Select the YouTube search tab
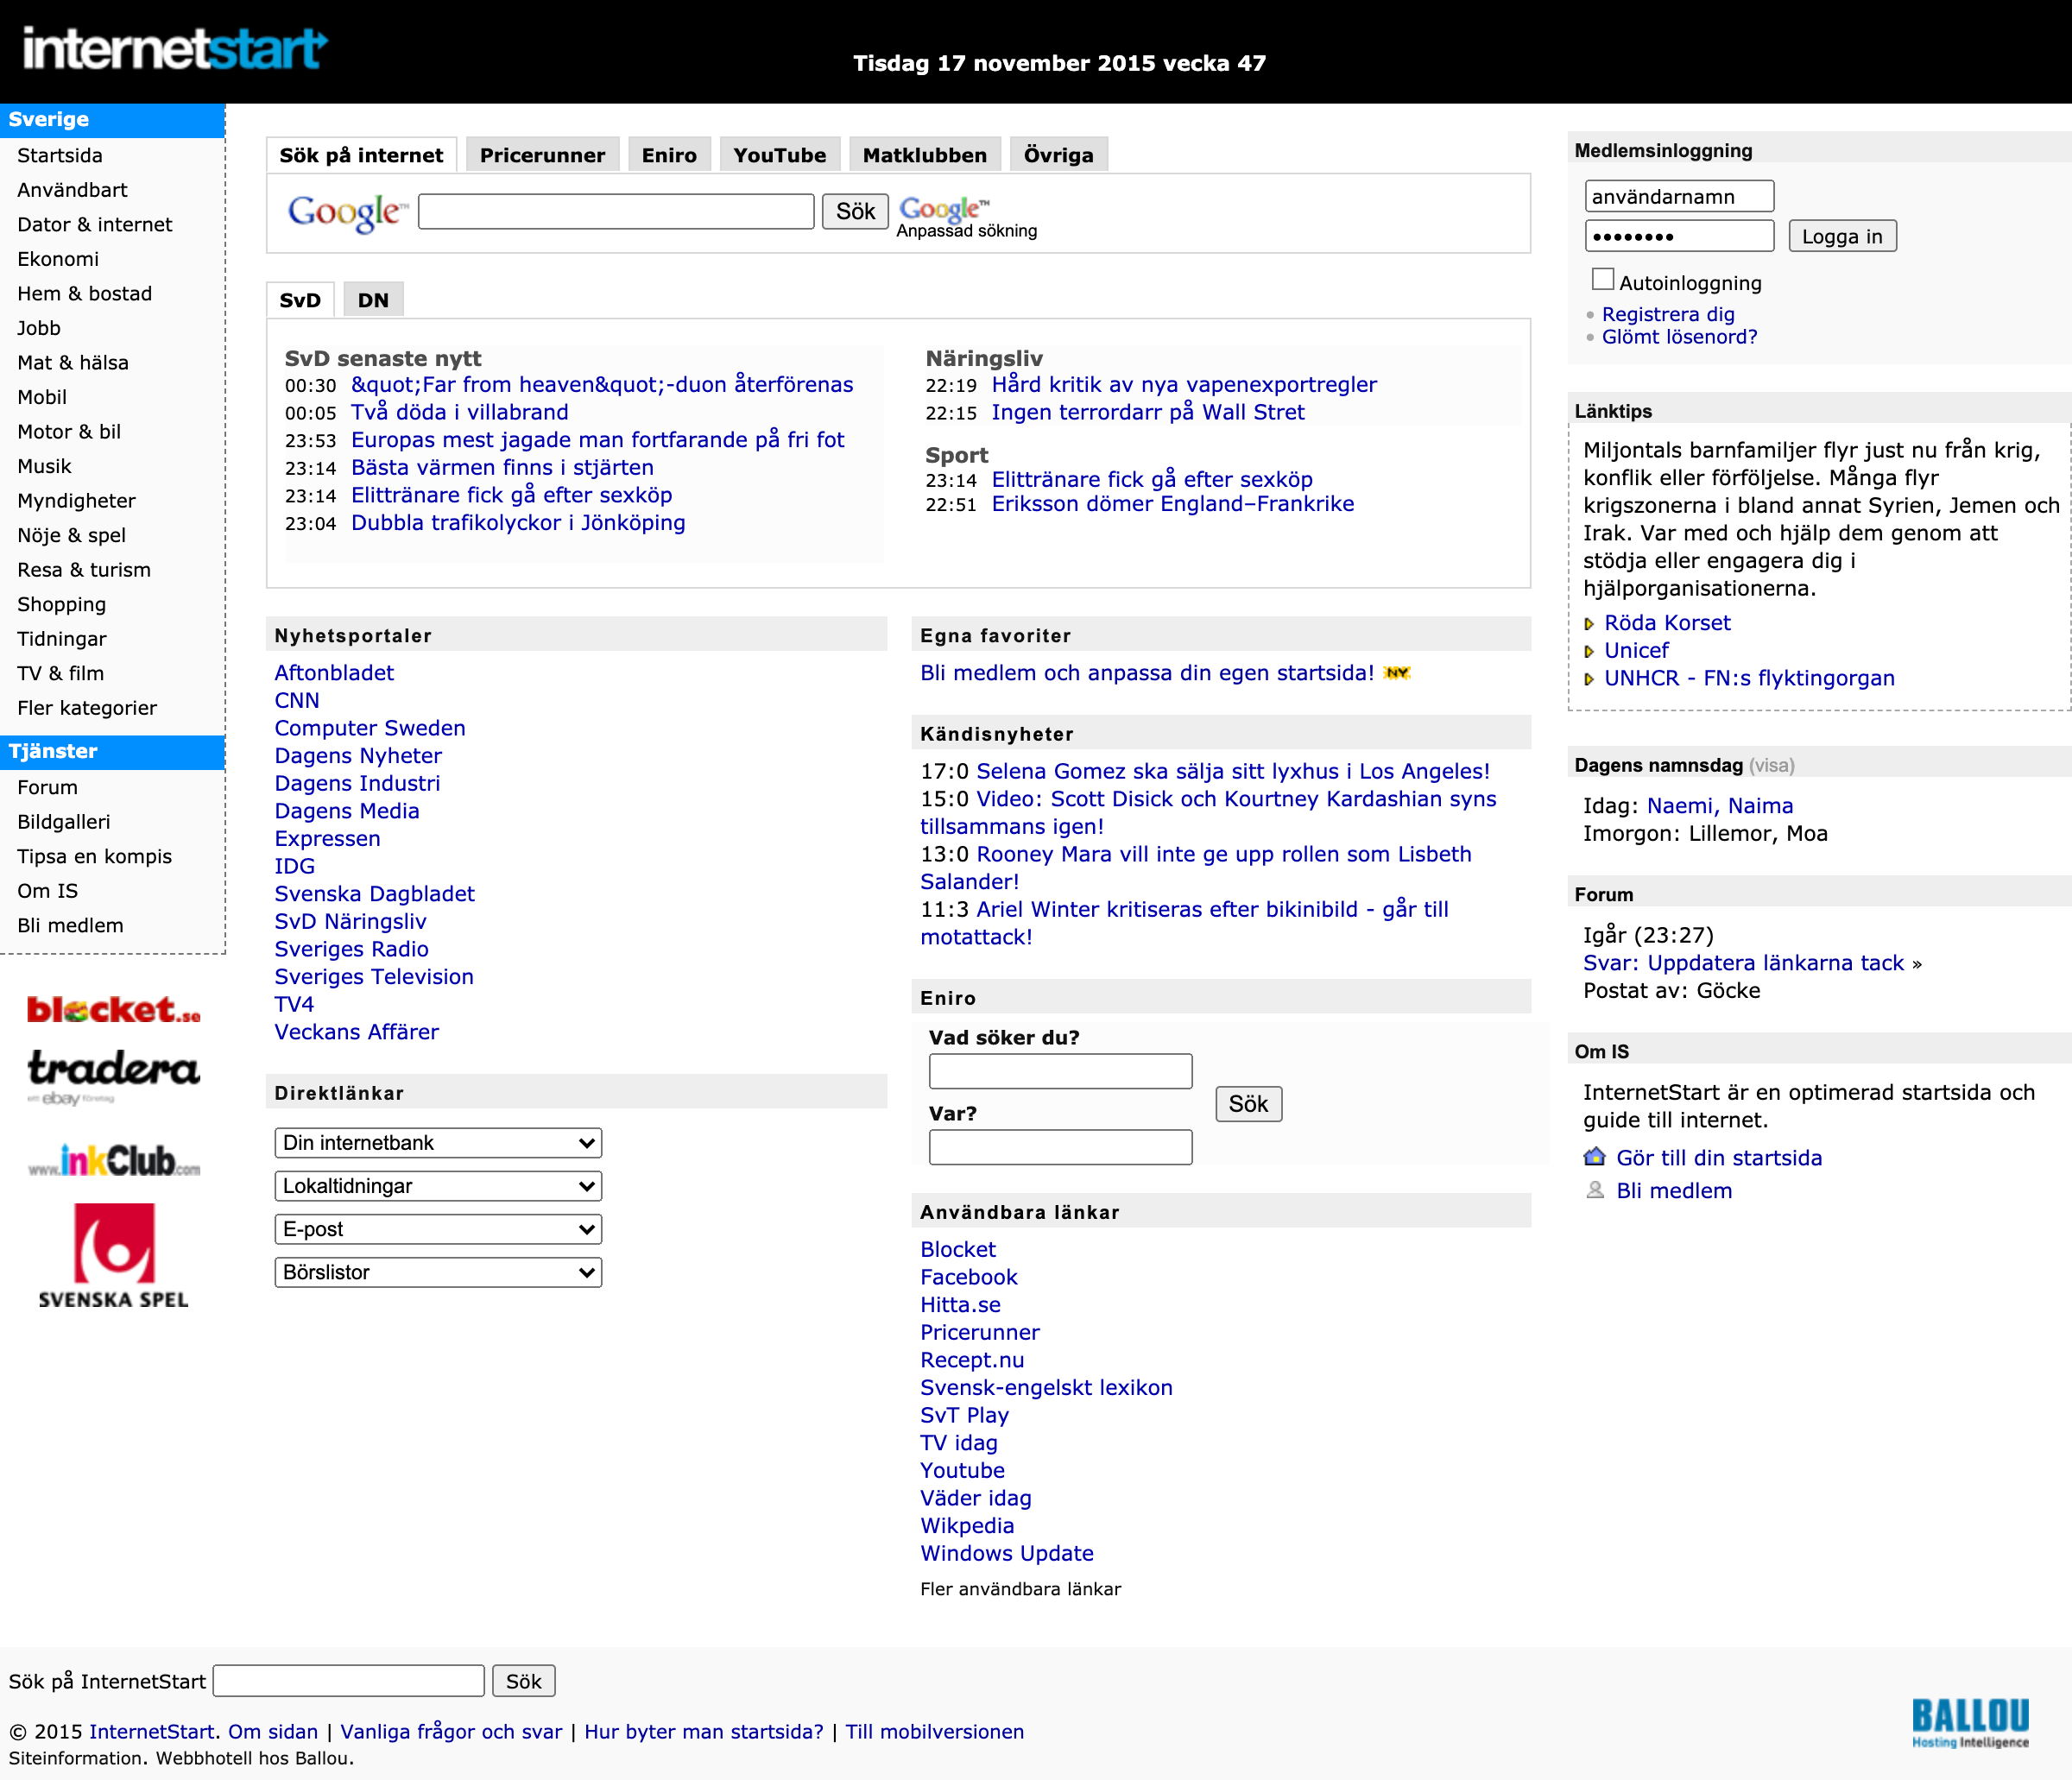 pos(780,155)
